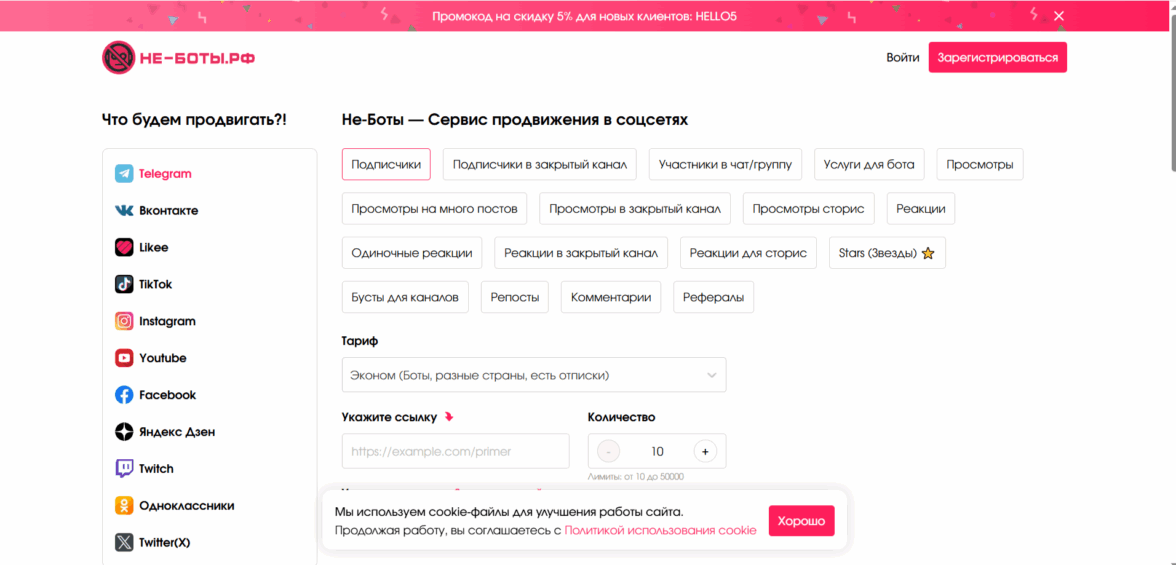
Task: Increase quantity with plus button
Action: [706, 452]
